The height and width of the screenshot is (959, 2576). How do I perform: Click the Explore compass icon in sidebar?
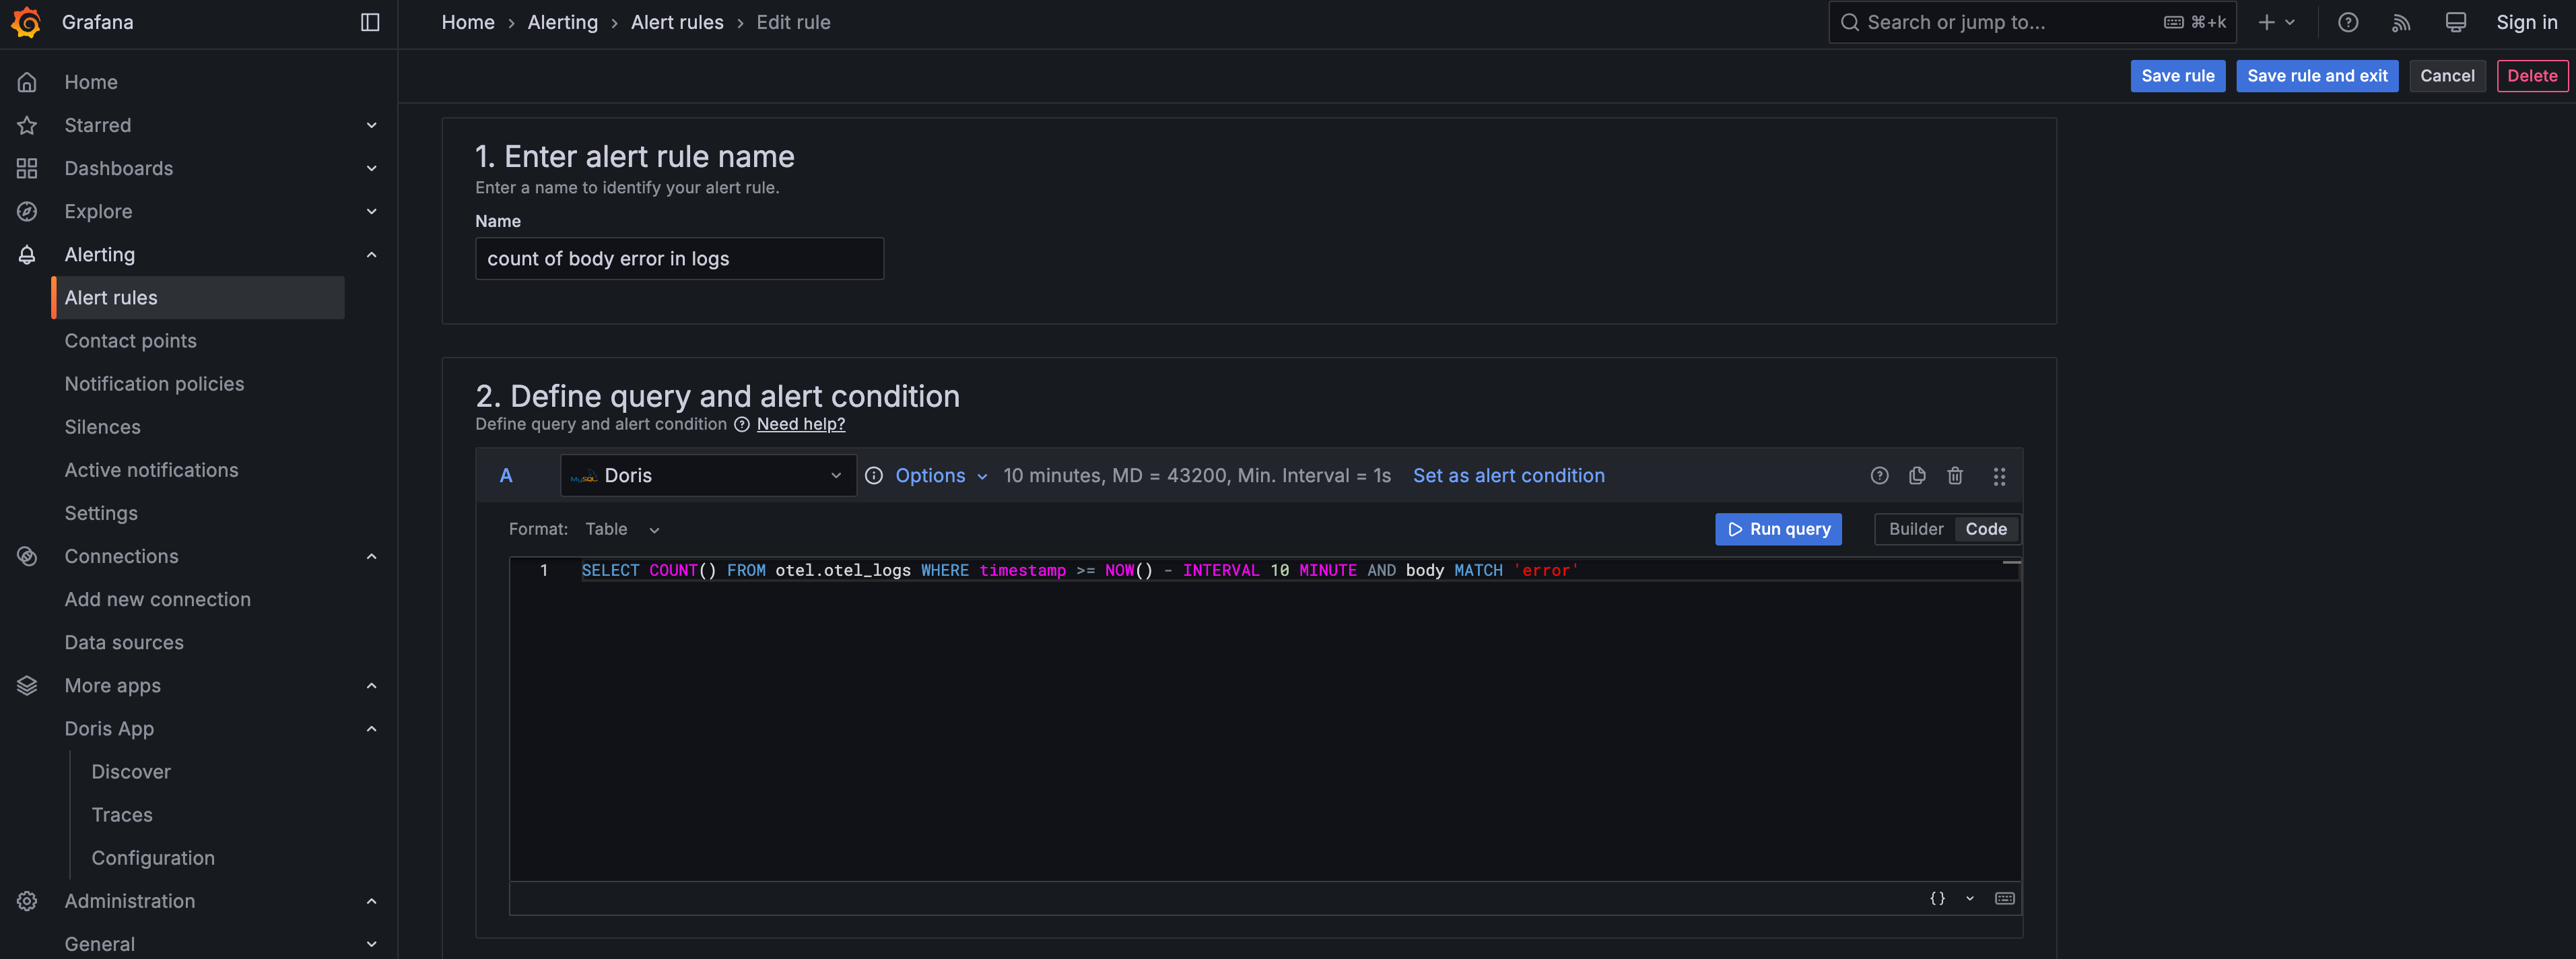pos(27,211)
